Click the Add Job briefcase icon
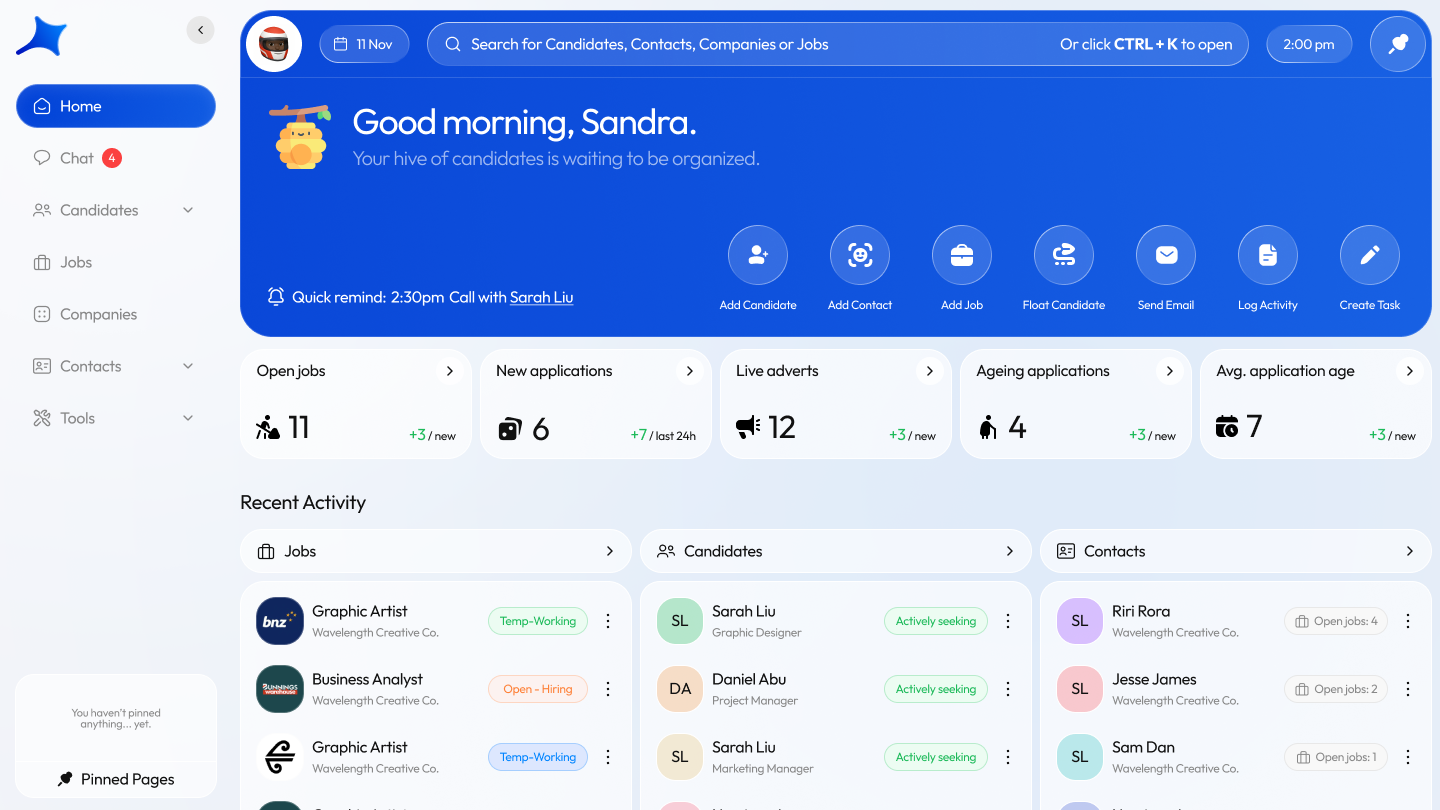 coord(962,255)
